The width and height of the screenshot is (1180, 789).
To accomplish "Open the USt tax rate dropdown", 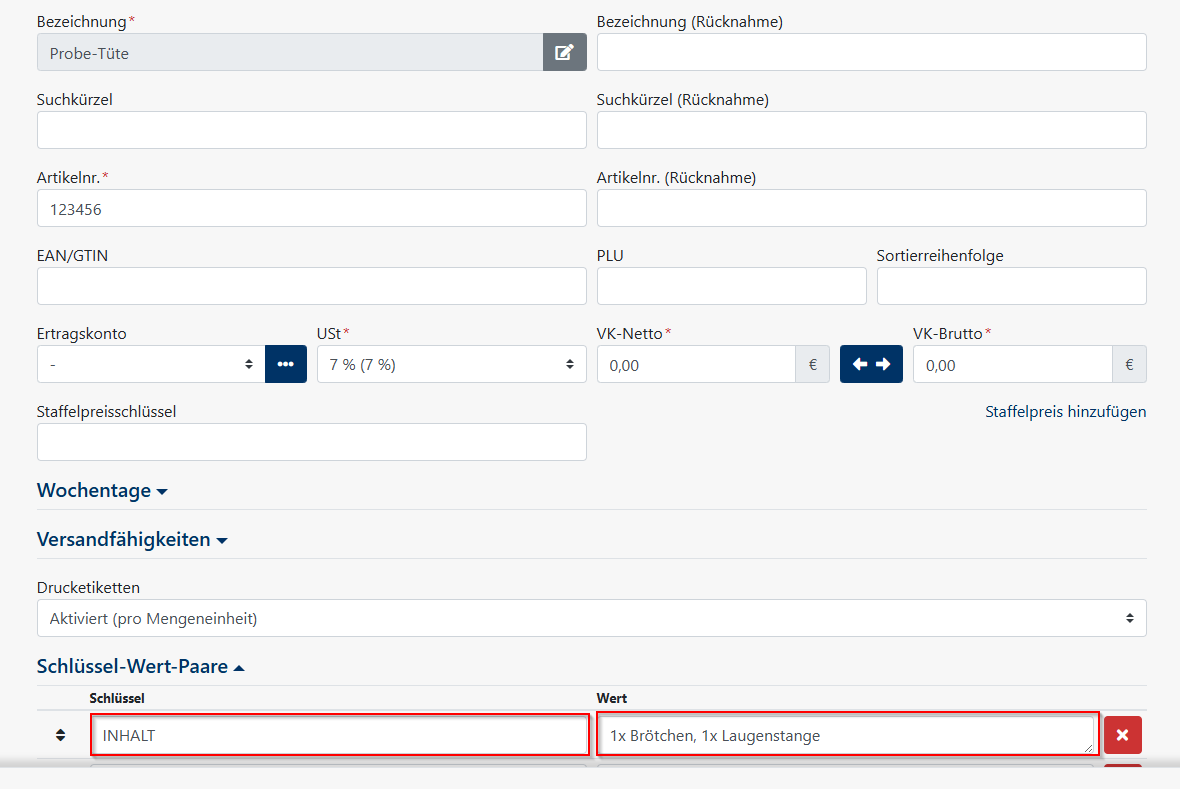I will tap(451, 364).
